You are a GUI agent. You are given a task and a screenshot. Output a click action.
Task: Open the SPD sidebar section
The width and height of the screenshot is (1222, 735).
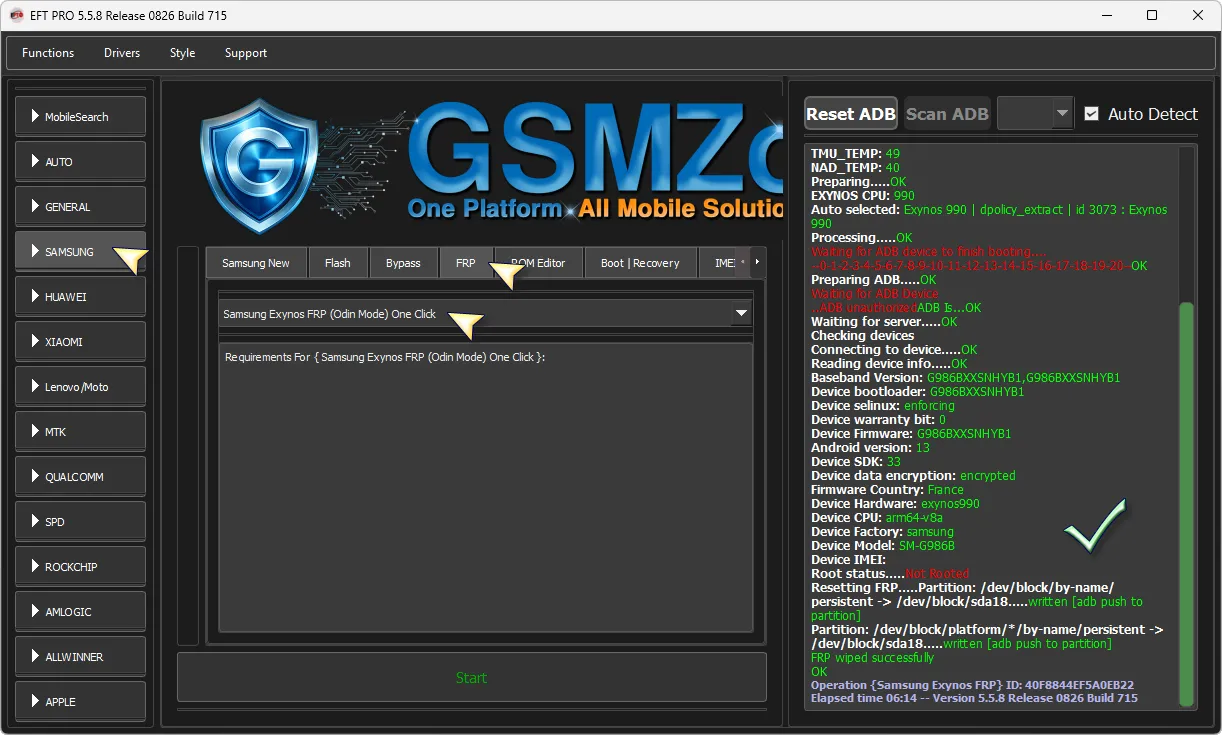[x=80, y=522]
